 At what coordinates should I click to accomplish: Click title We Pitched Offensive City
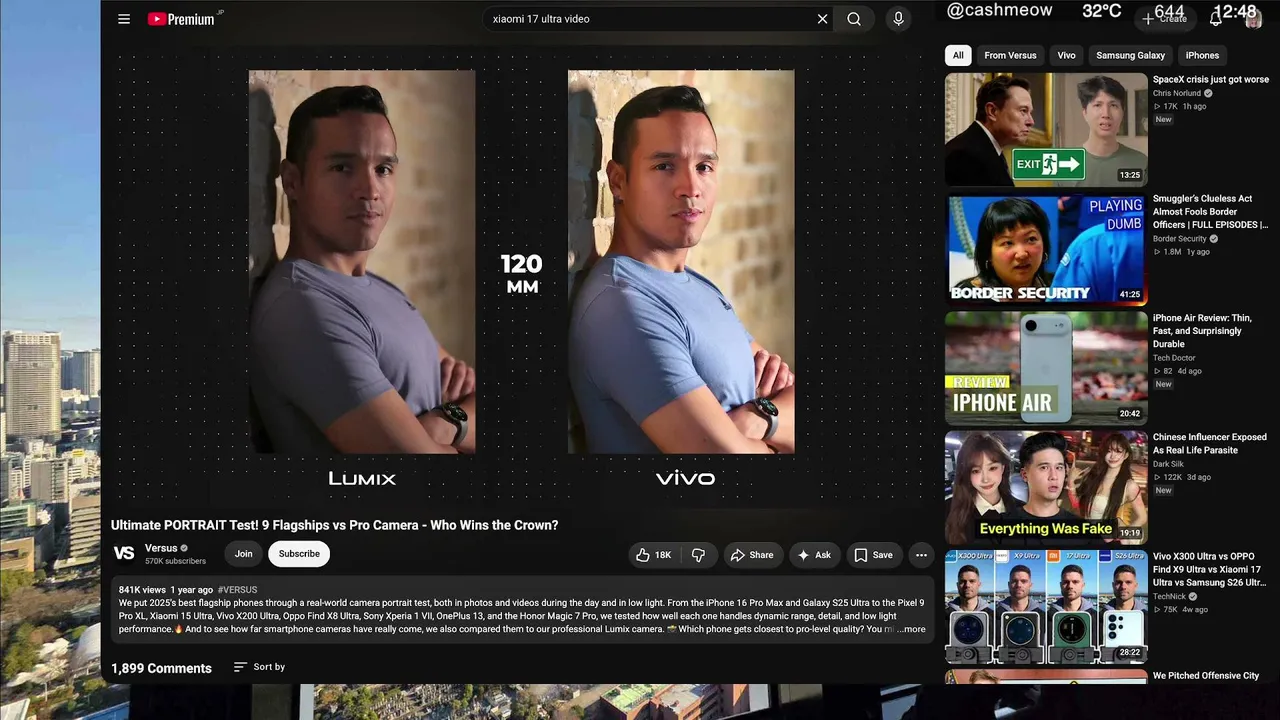pos(1206,676)
